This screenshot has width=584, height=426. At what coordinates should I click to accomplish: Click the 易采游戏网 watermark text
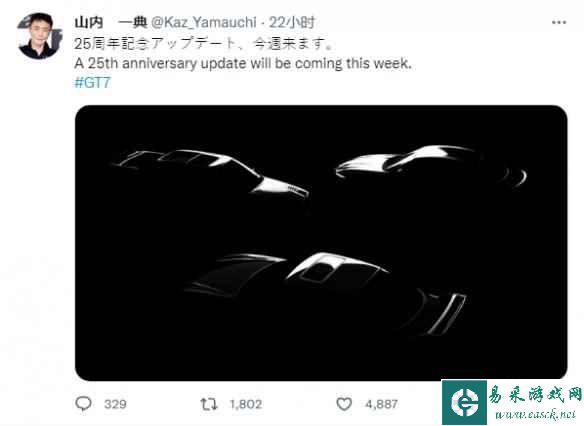point(535,395)
